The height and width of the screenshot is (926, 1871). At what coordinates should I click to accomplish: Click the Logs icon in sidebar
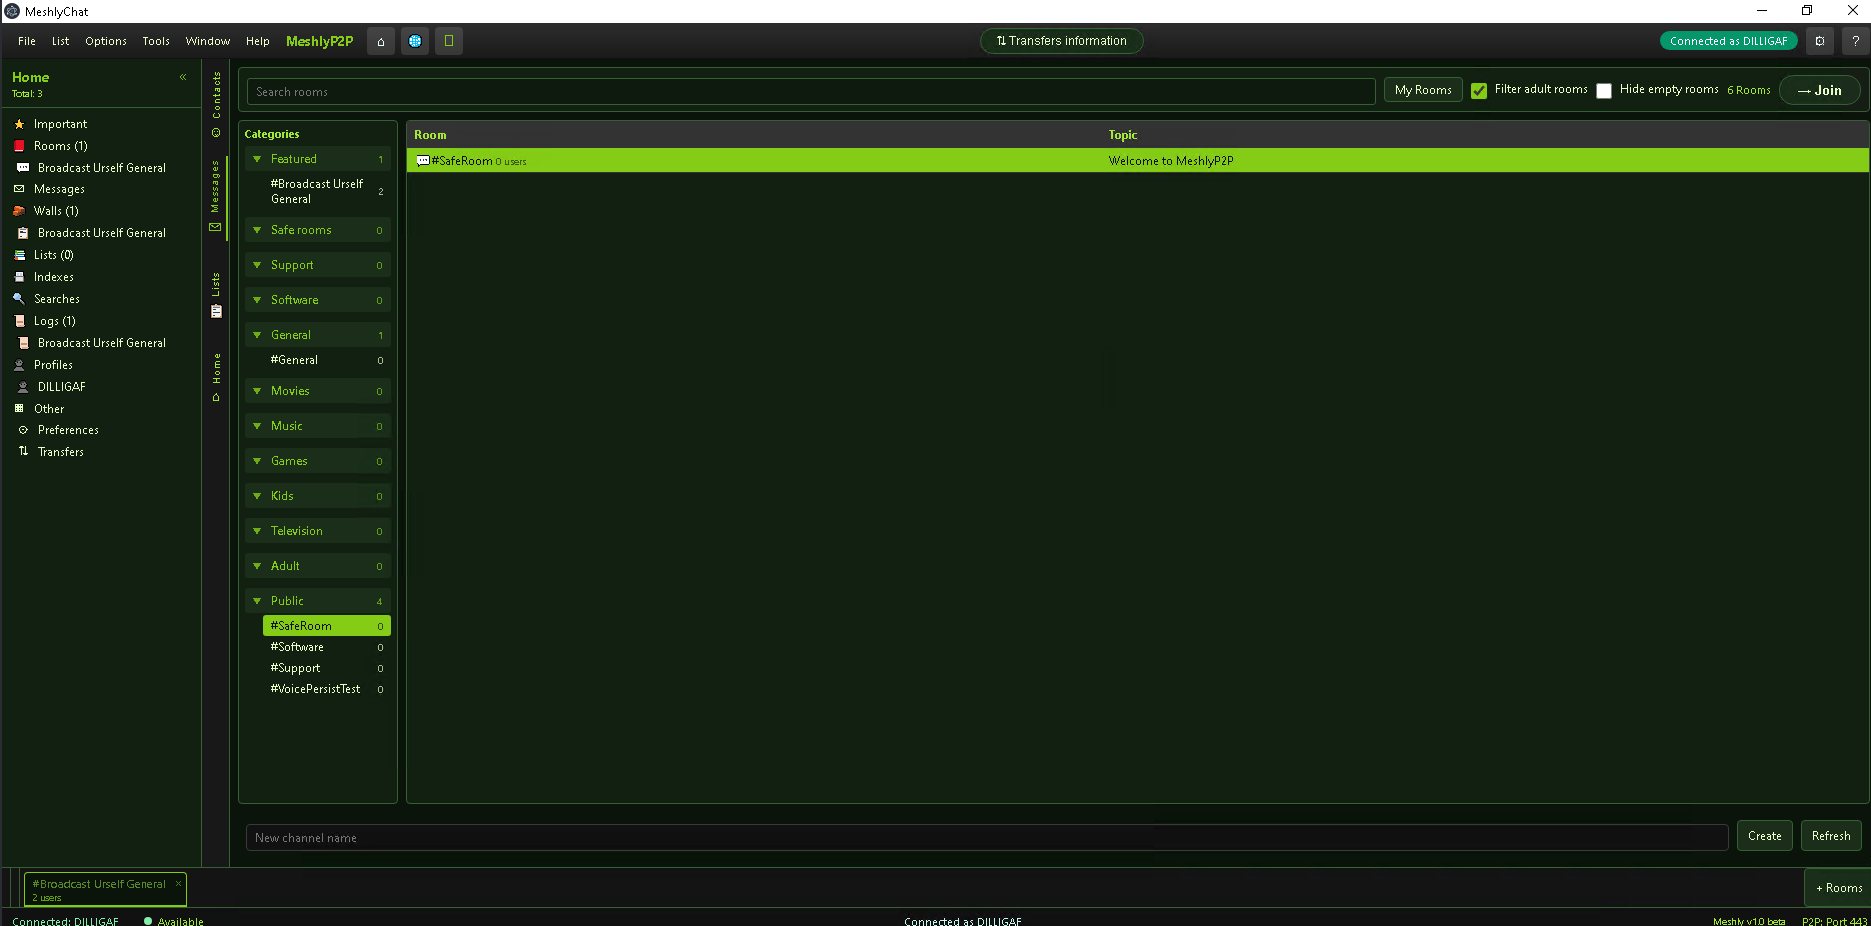(19, 321)
